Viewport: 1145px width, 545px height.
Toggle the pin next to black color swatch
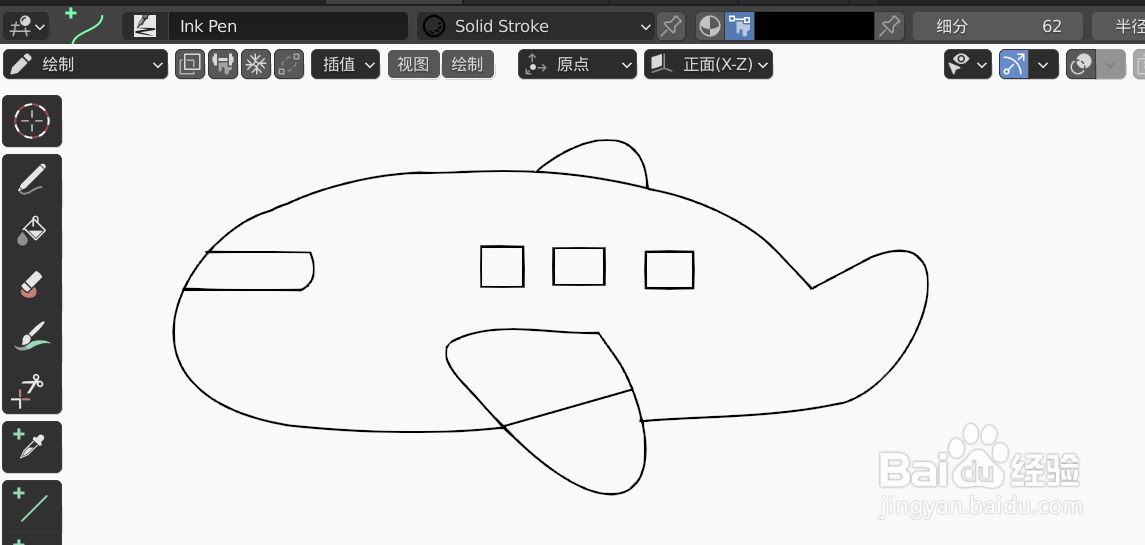(889, 26)
